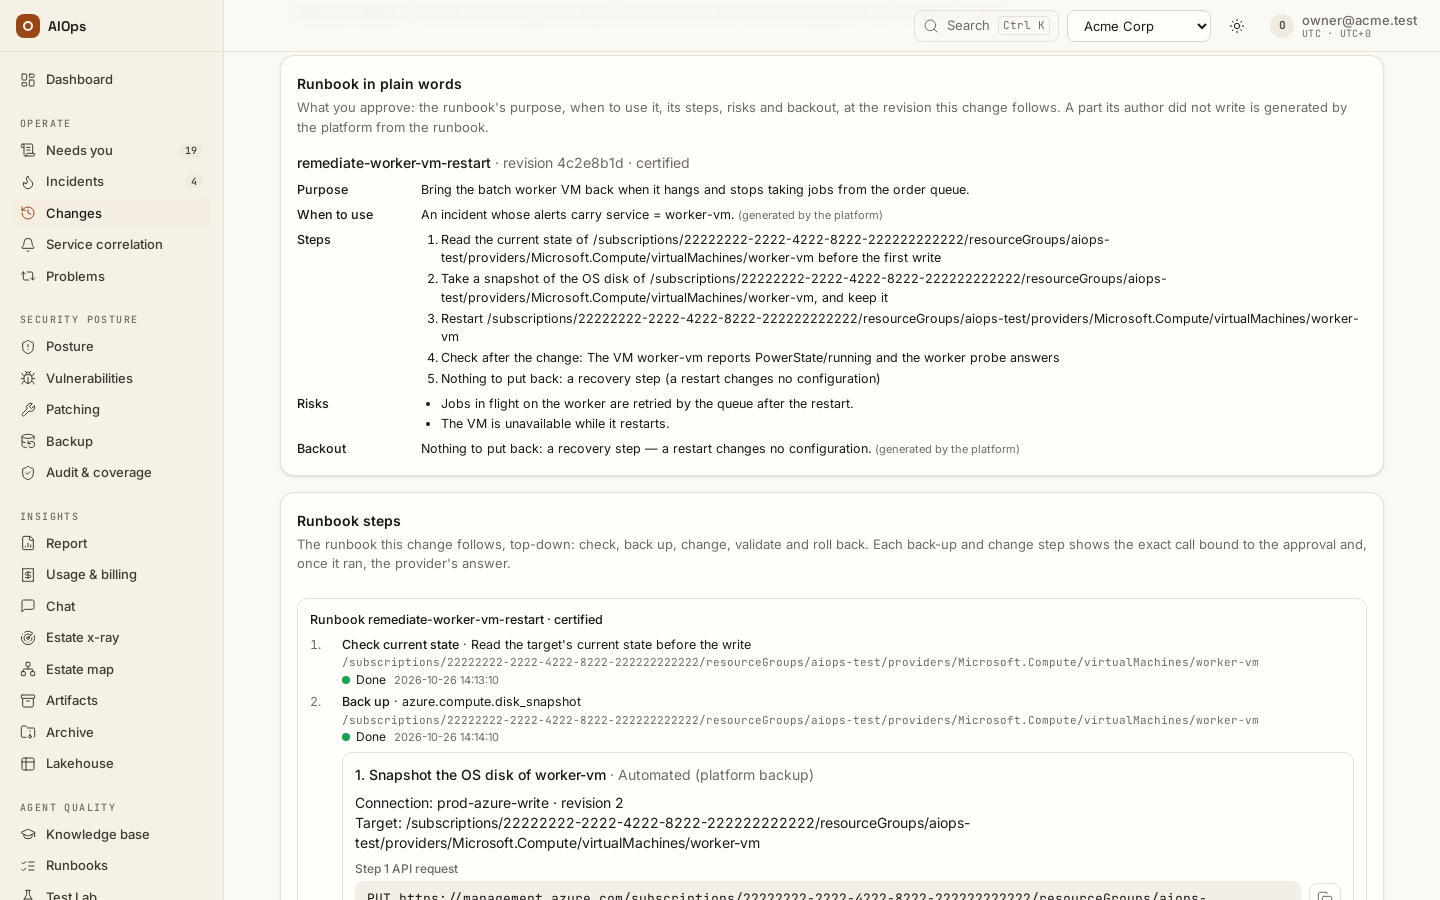This screenshot has width=1440, height=900.
Task: Navigate to Vulnerabilities
Action: pyautogui.click(x=112, y=379)
